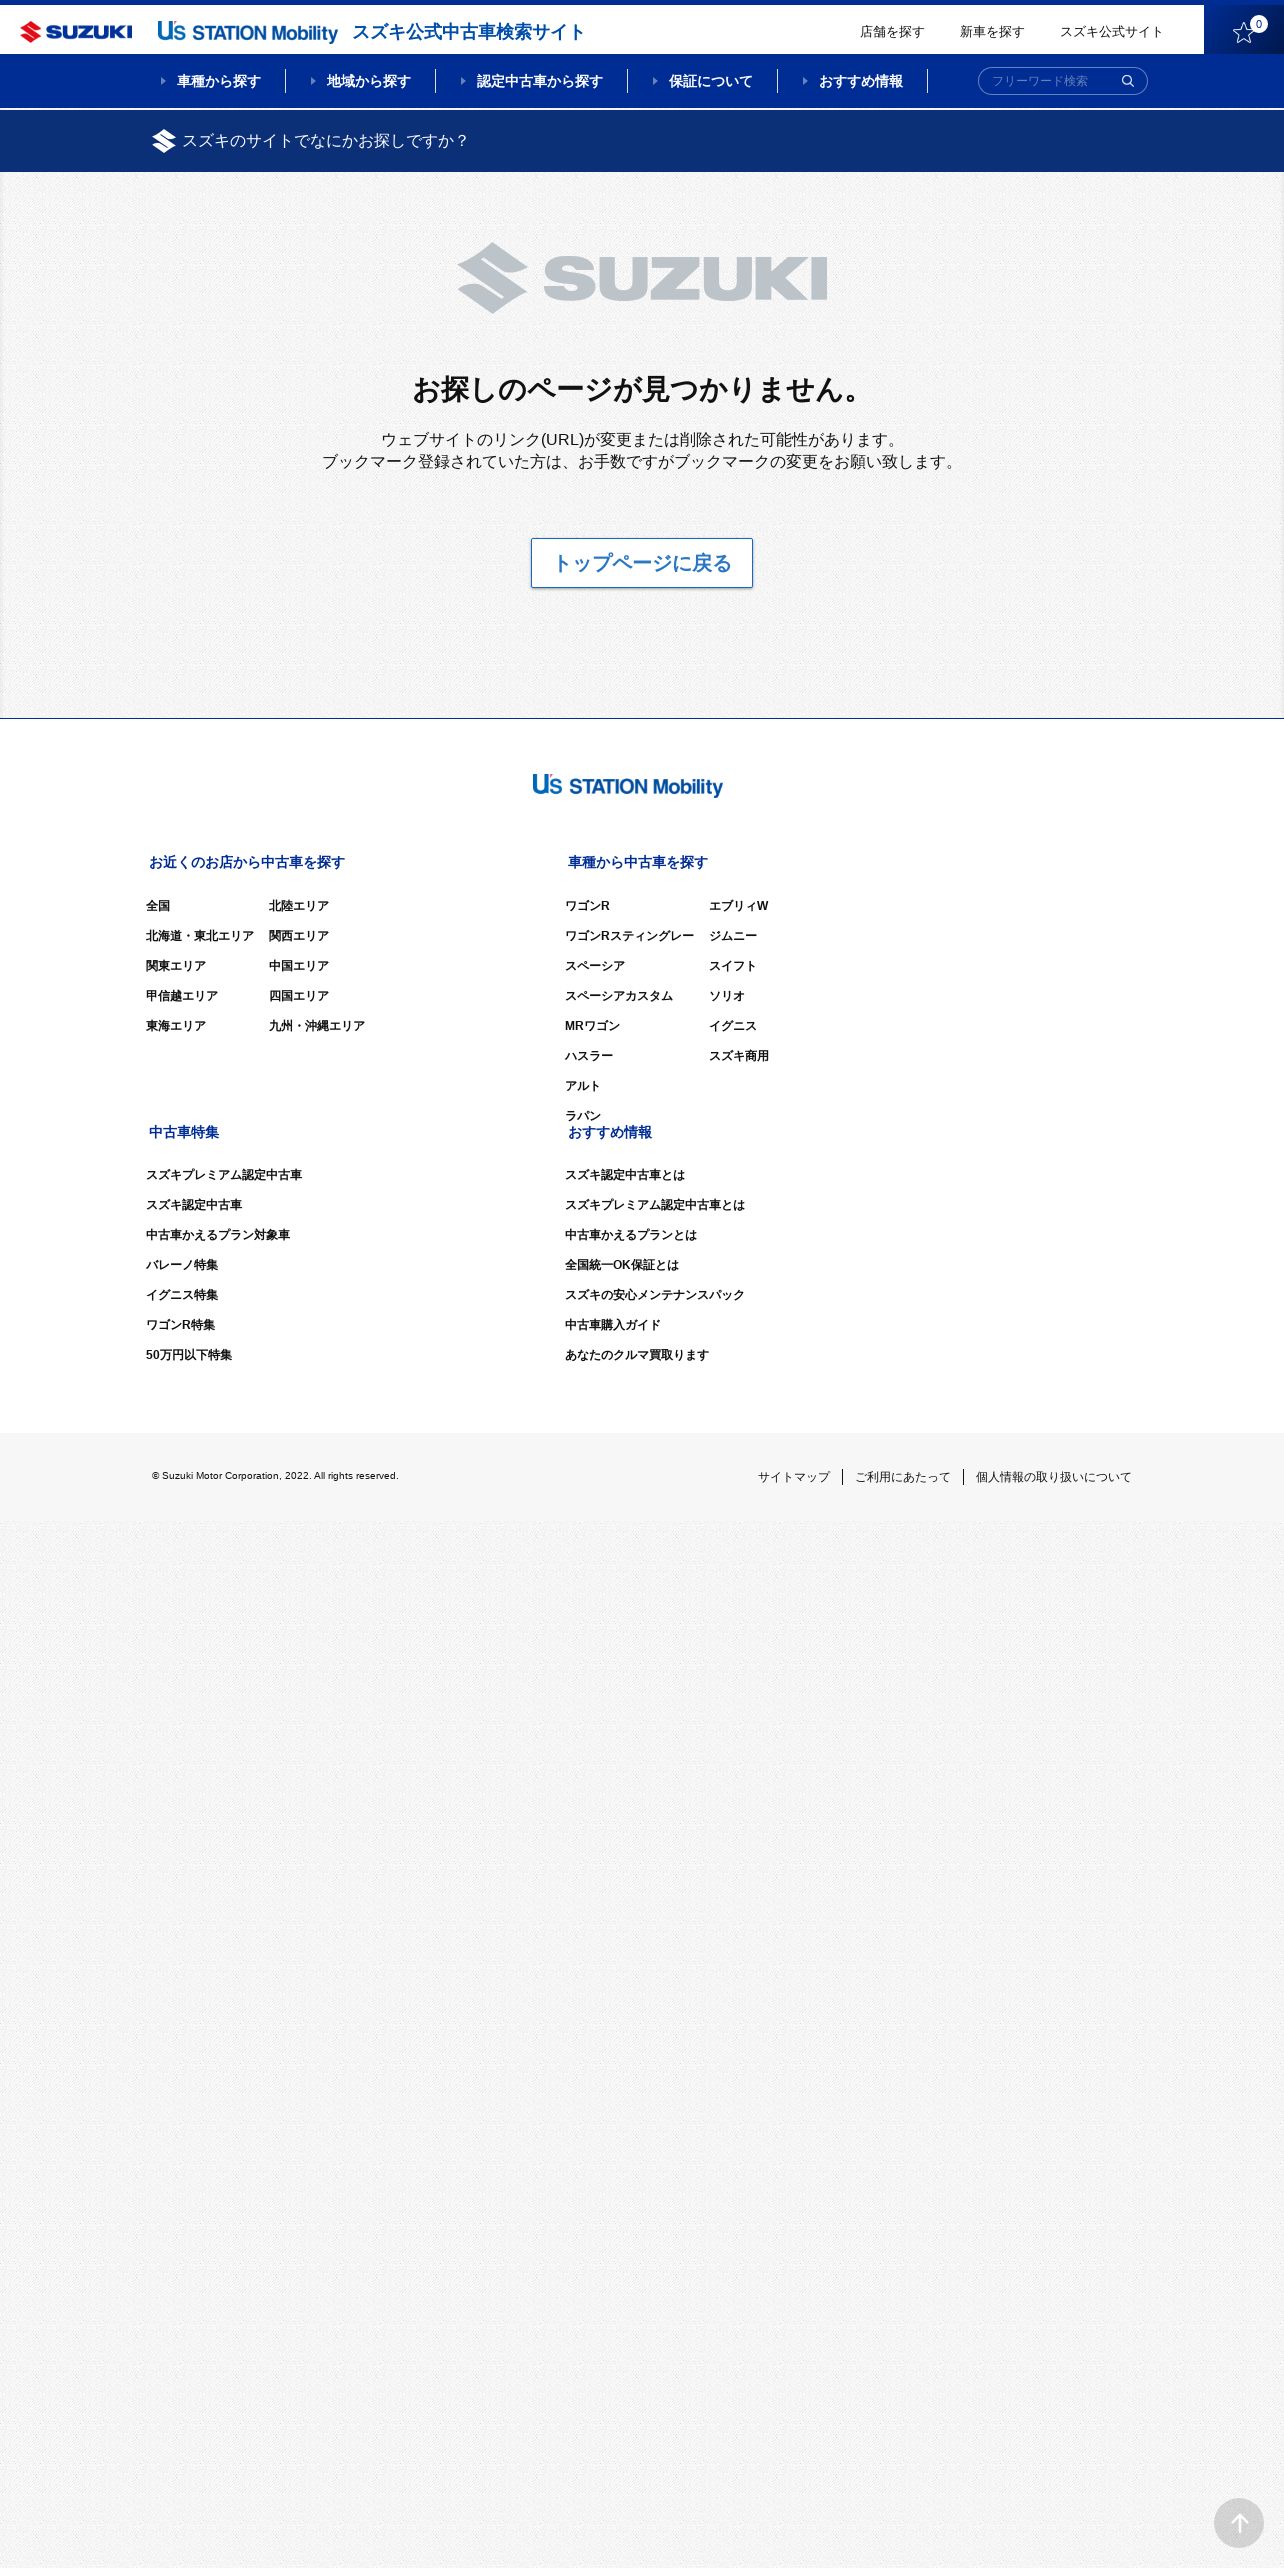Click the back-to-top arrow button
This screenshot has height=2568, width=1284.
(x=1239, y=2523)
